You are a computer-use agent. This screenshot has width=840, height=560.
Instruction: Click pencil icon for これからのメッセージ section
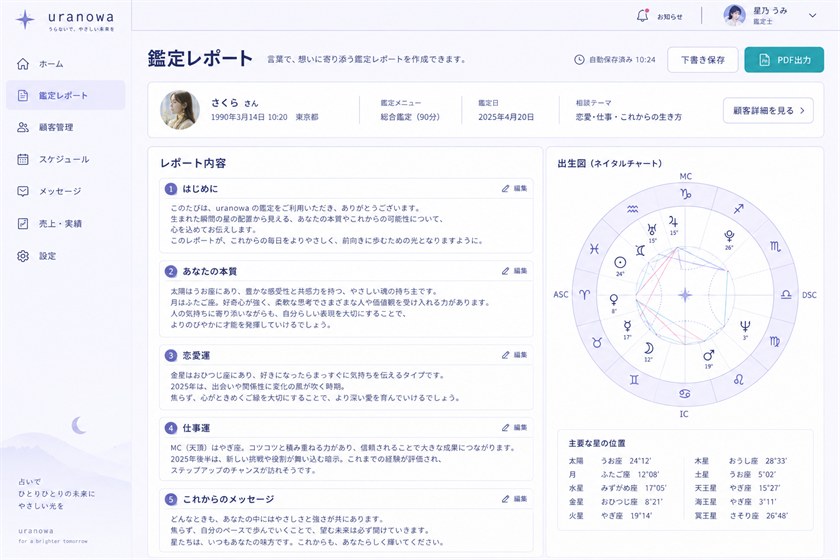click(505, 498)
